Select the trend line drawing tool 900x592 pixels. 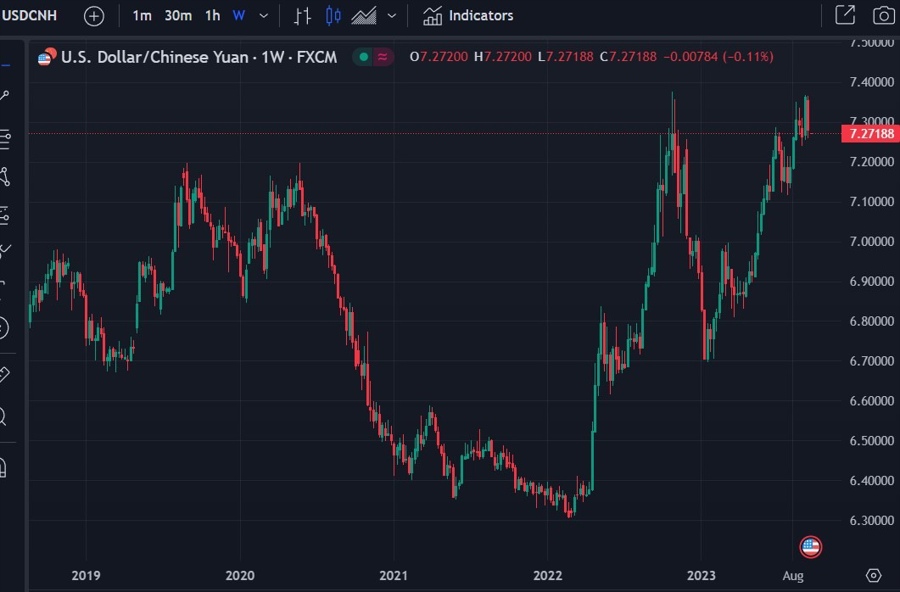coord(5,96)
